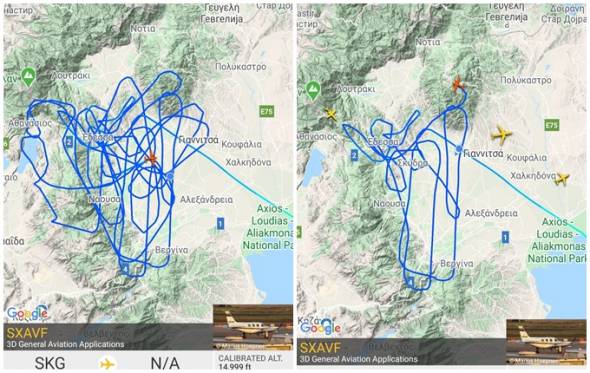Click SXAVF callsign in right info bar

click(320, 347)
